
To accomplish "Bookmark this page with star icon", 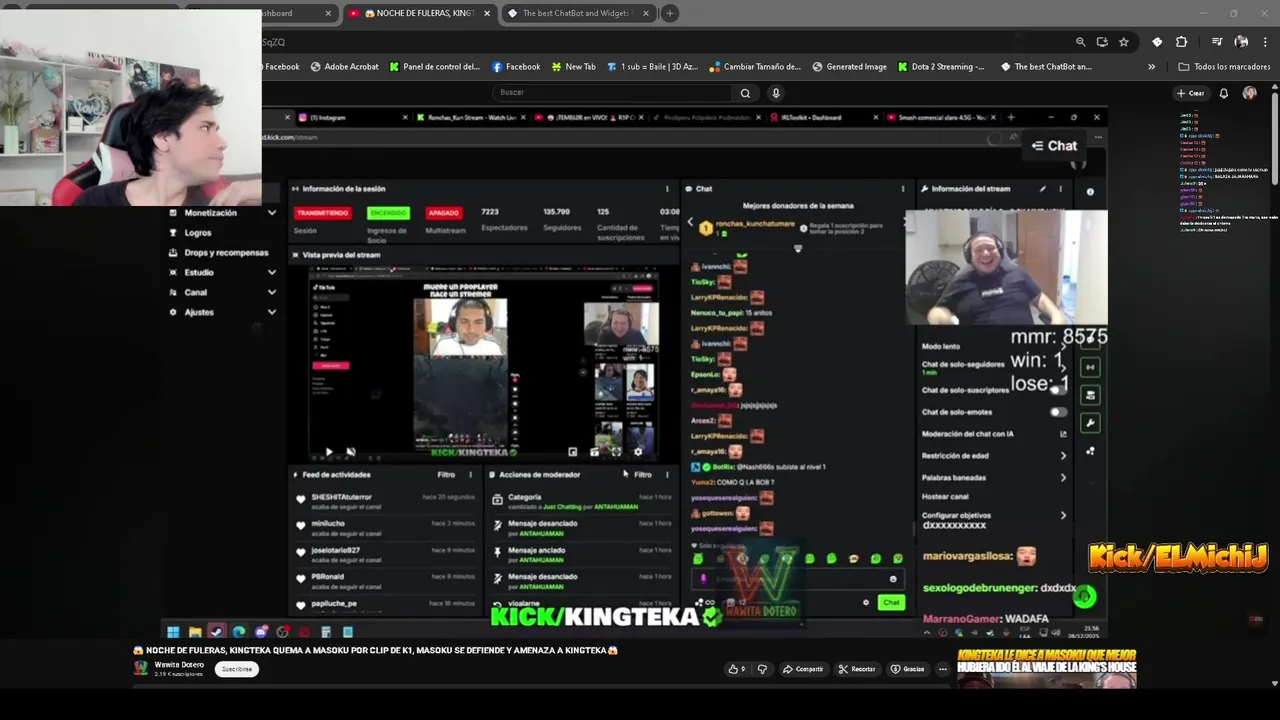I will (1124, 42).
